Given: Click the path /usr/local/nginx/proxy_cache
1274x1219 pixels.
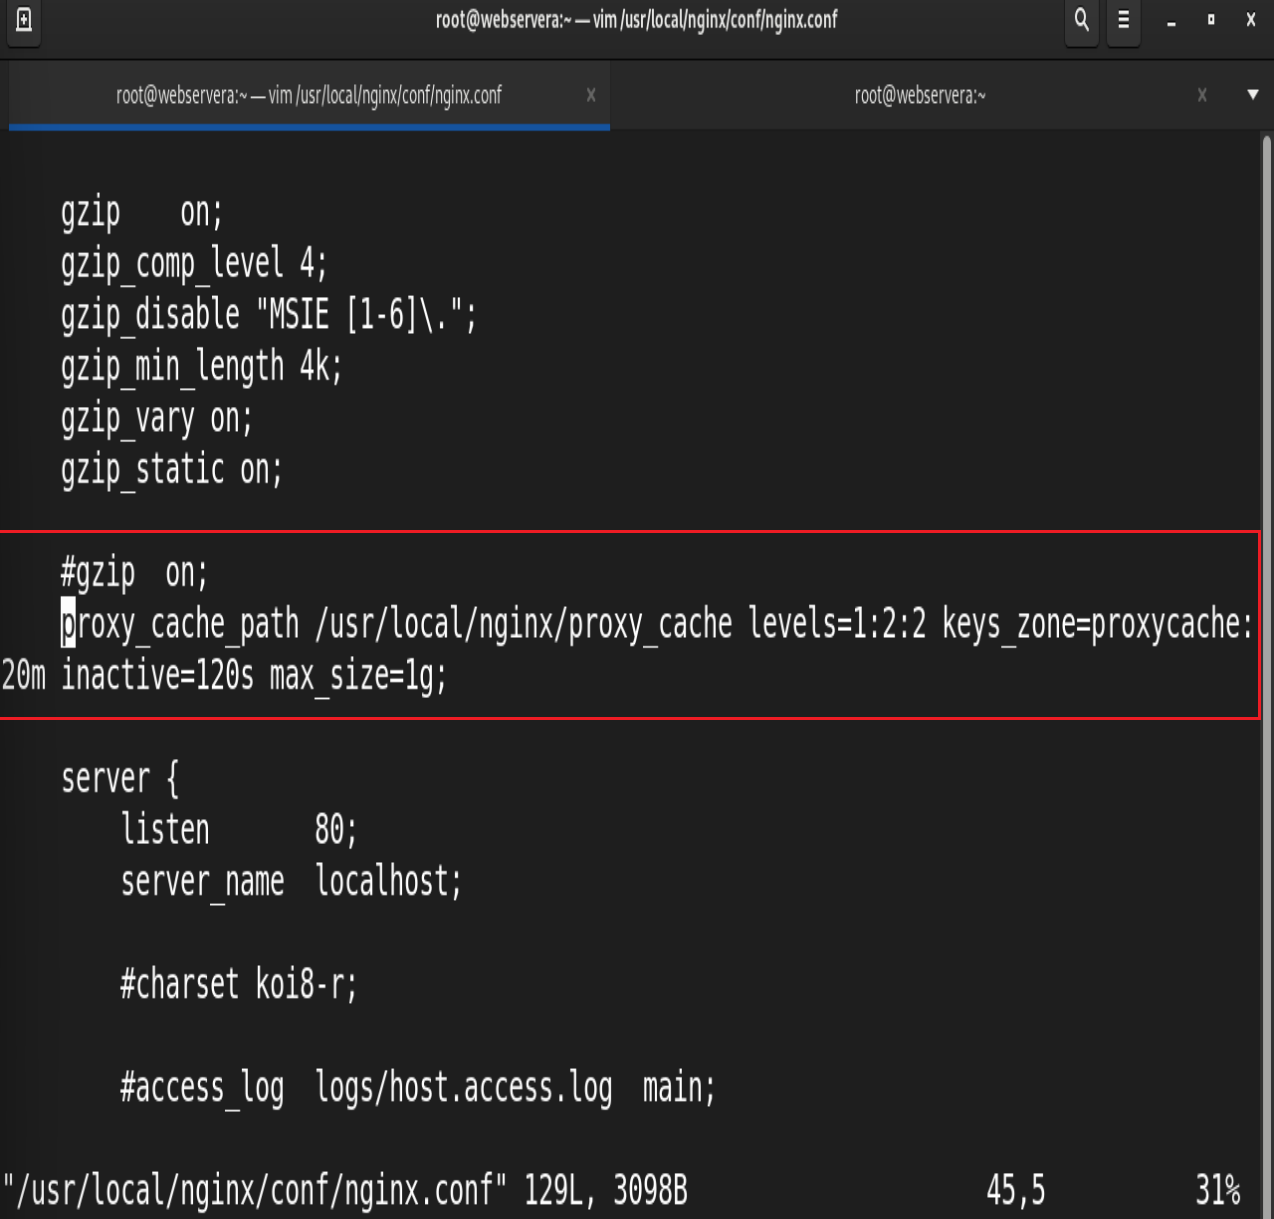Looking at the screenshot, I should coord(524,624).
